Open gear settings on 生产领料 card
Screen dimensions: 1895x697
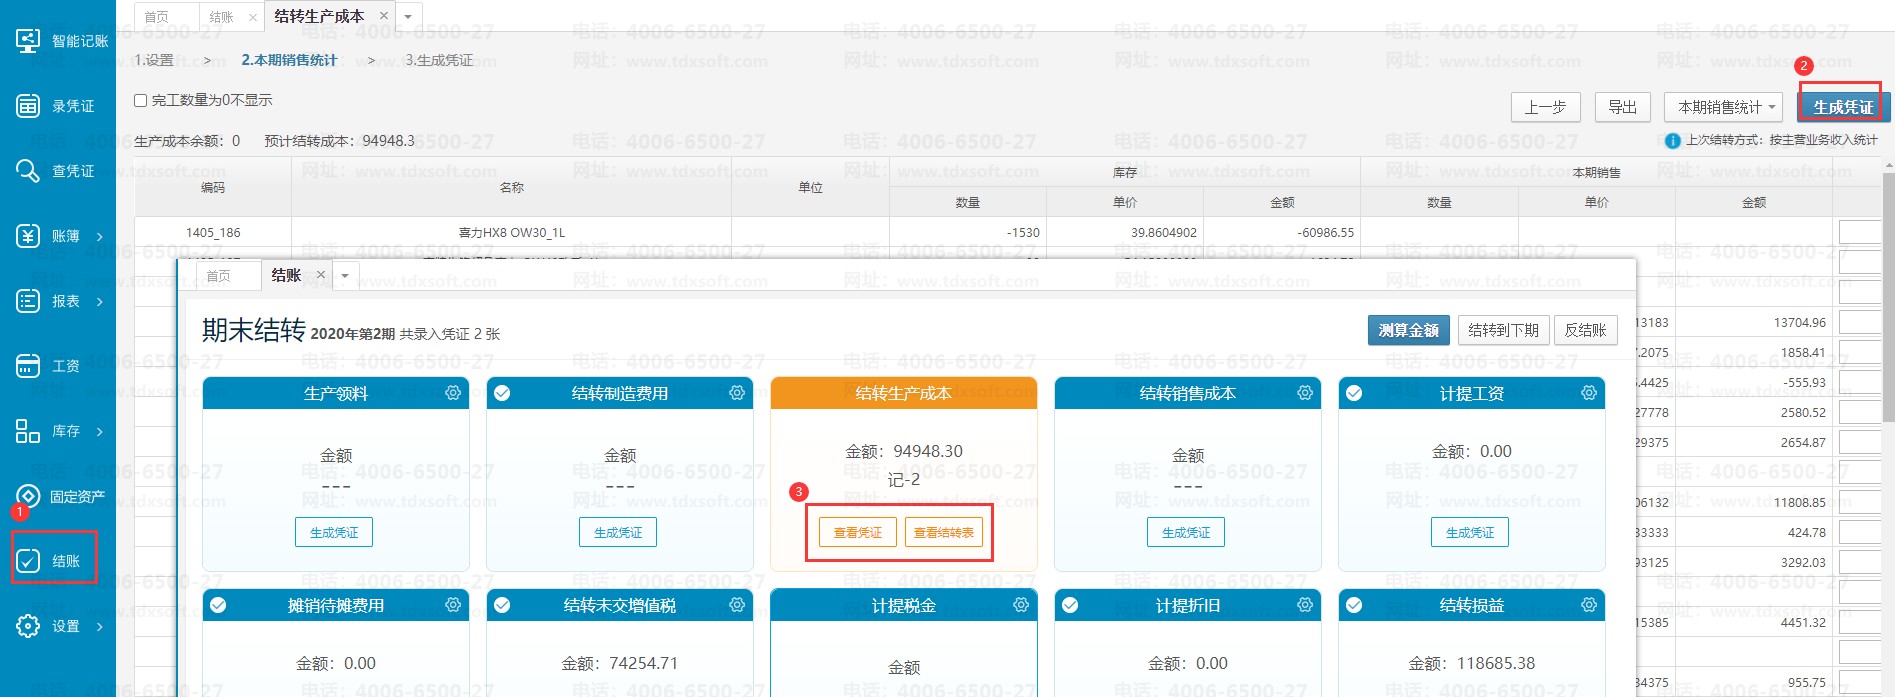[453, 393]
